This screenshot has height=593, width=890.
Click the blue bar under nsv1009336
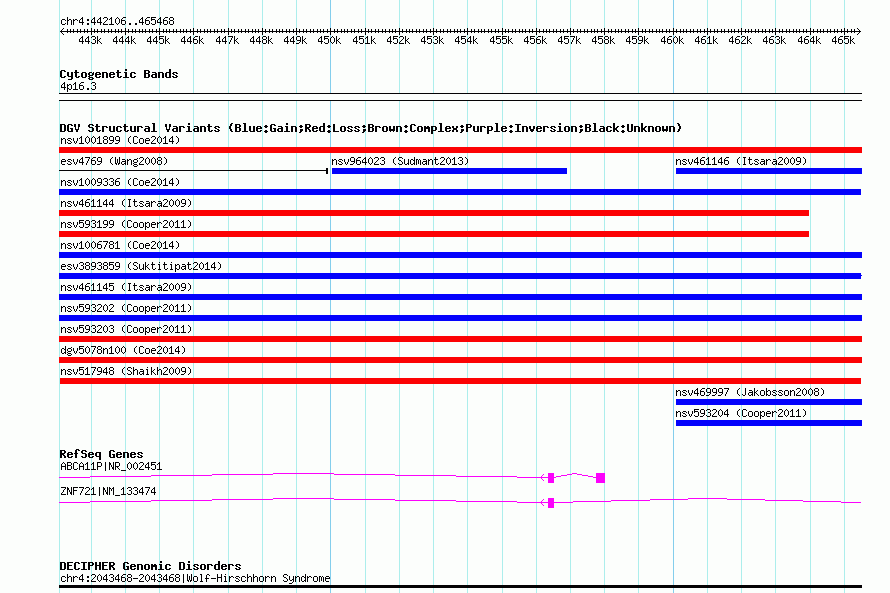click(x=460, y=192)
